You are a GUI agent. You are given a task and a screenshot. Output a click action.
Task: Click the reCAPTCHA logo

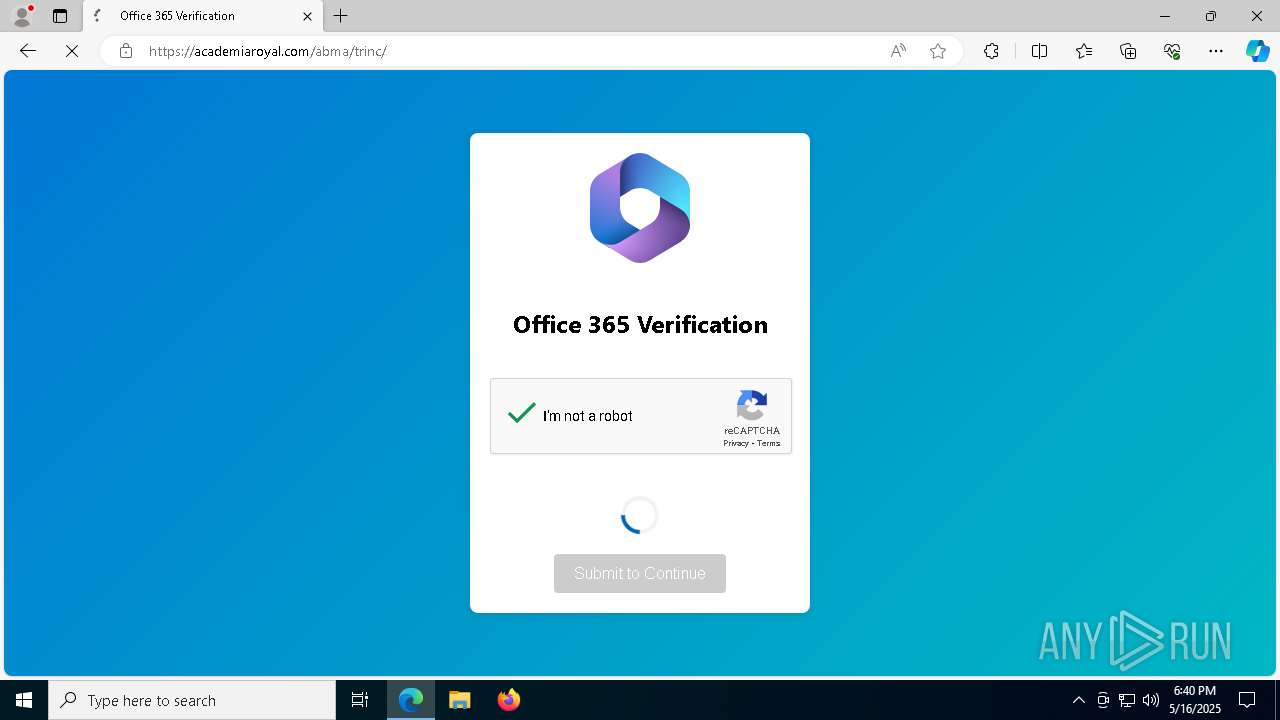[752, 406]
